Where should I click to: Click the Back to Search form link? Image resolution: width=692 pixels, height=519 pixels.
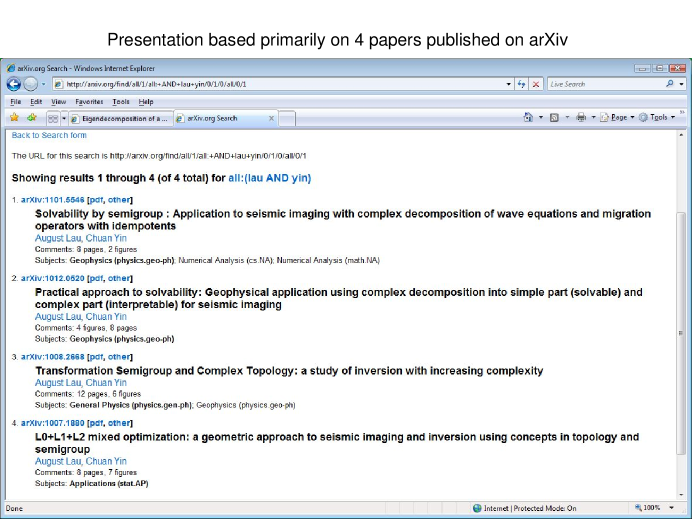49,135
